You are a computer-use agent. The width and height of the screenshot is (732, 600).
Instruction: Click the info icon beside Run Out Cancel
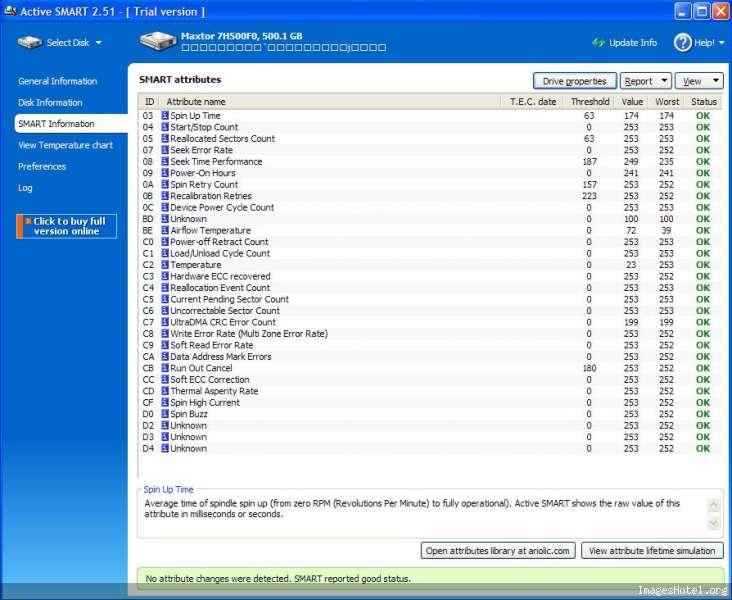coord(165,368)
